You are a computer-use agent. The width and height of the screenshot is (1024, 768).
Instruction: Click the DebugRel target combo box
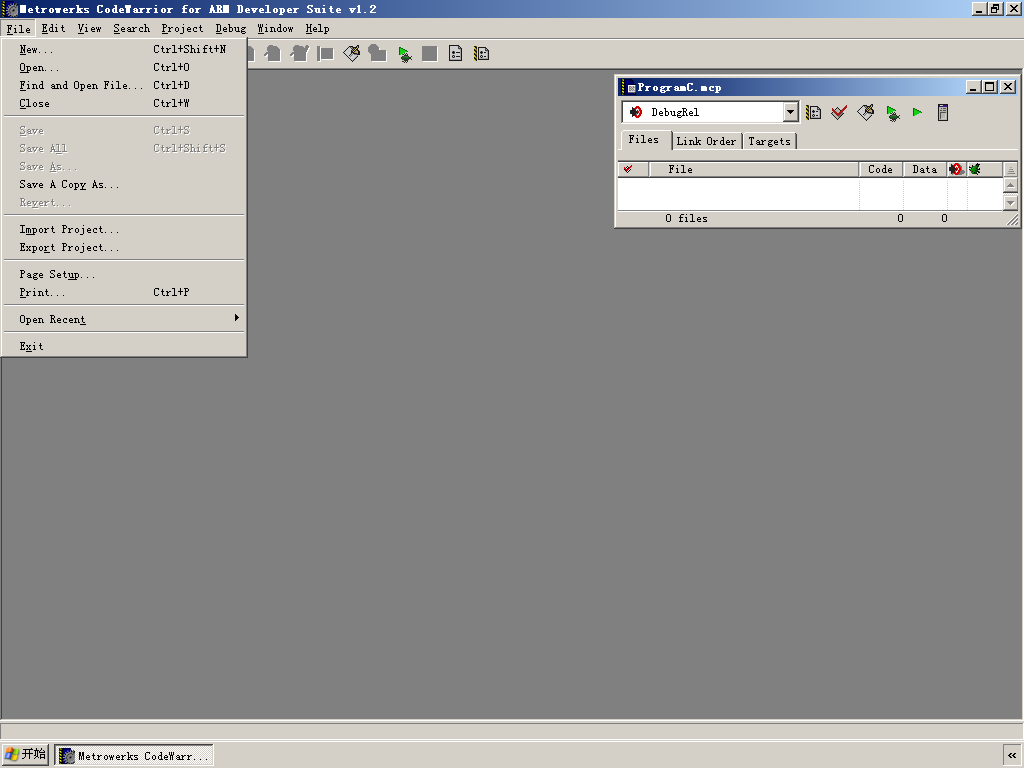coord(711,112)
